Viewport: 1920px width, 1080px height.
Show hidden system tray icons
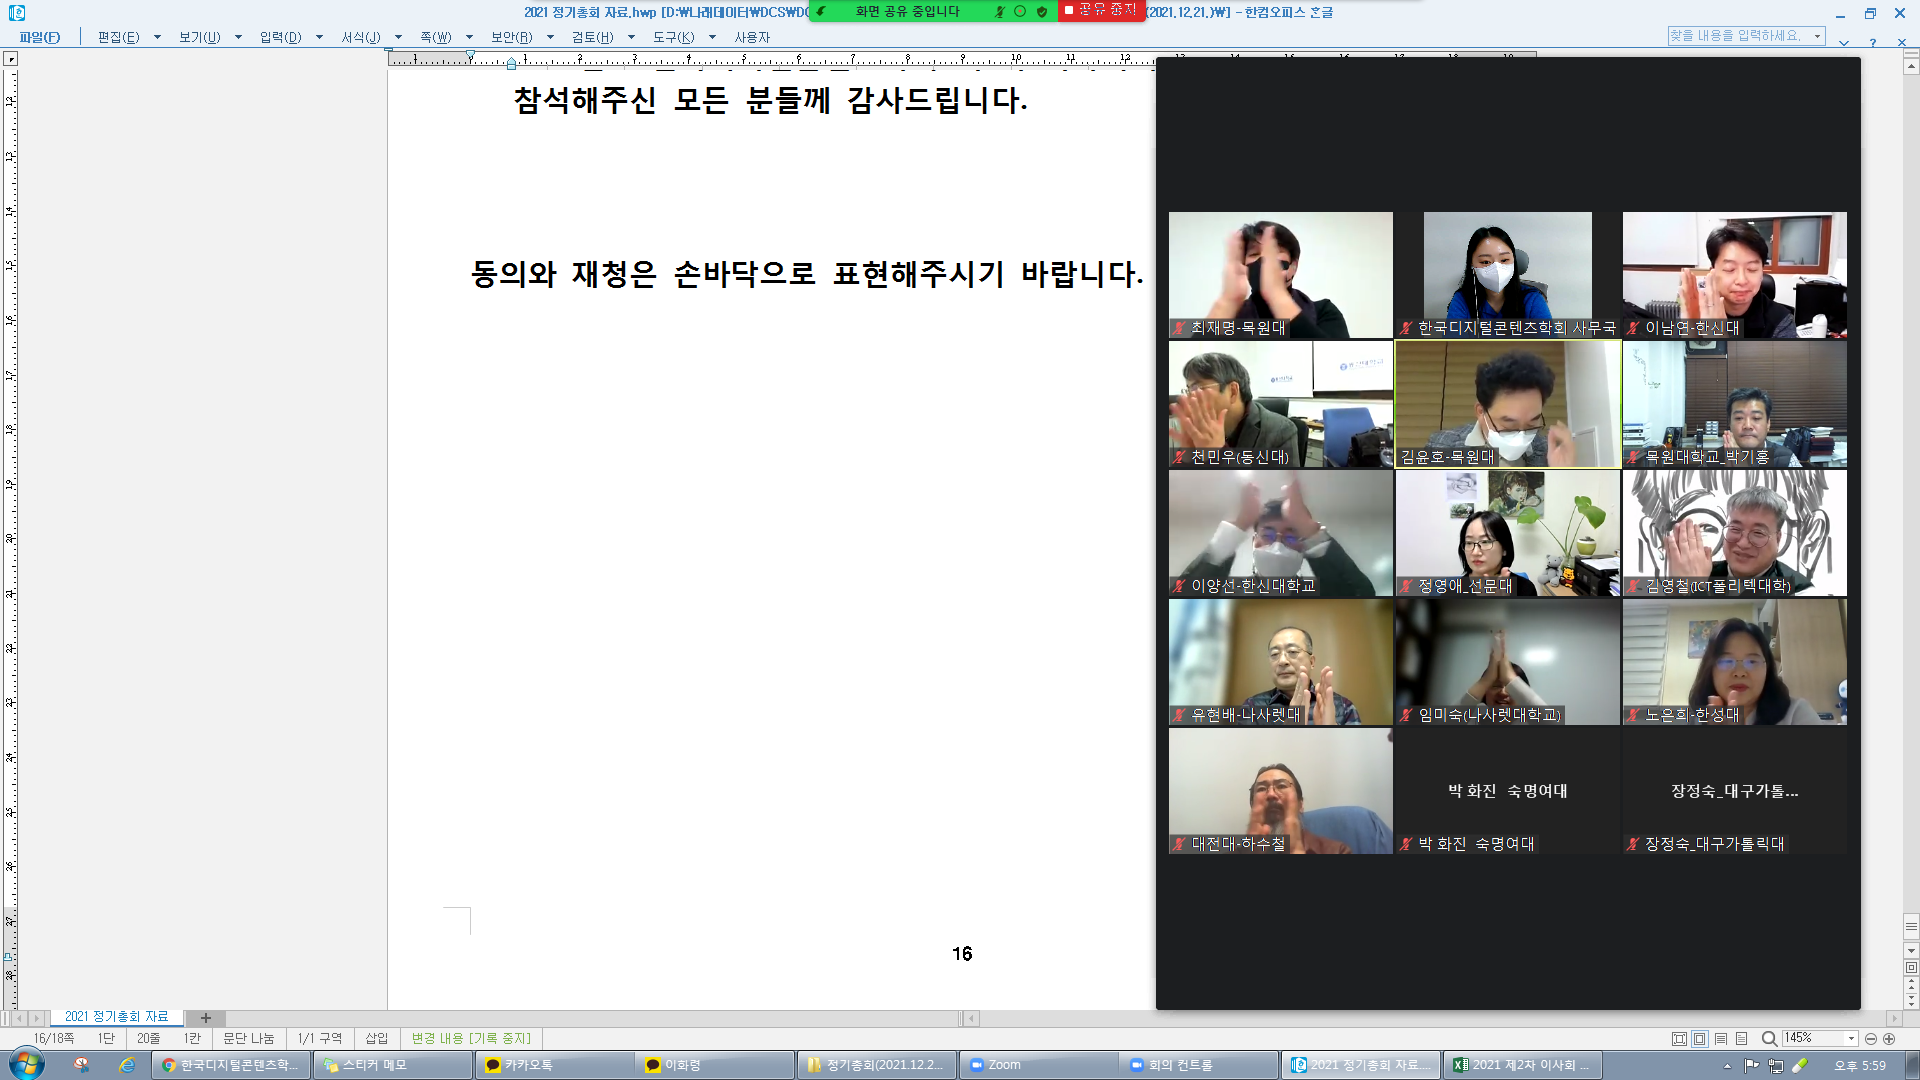click(x=1727, y=1066)
